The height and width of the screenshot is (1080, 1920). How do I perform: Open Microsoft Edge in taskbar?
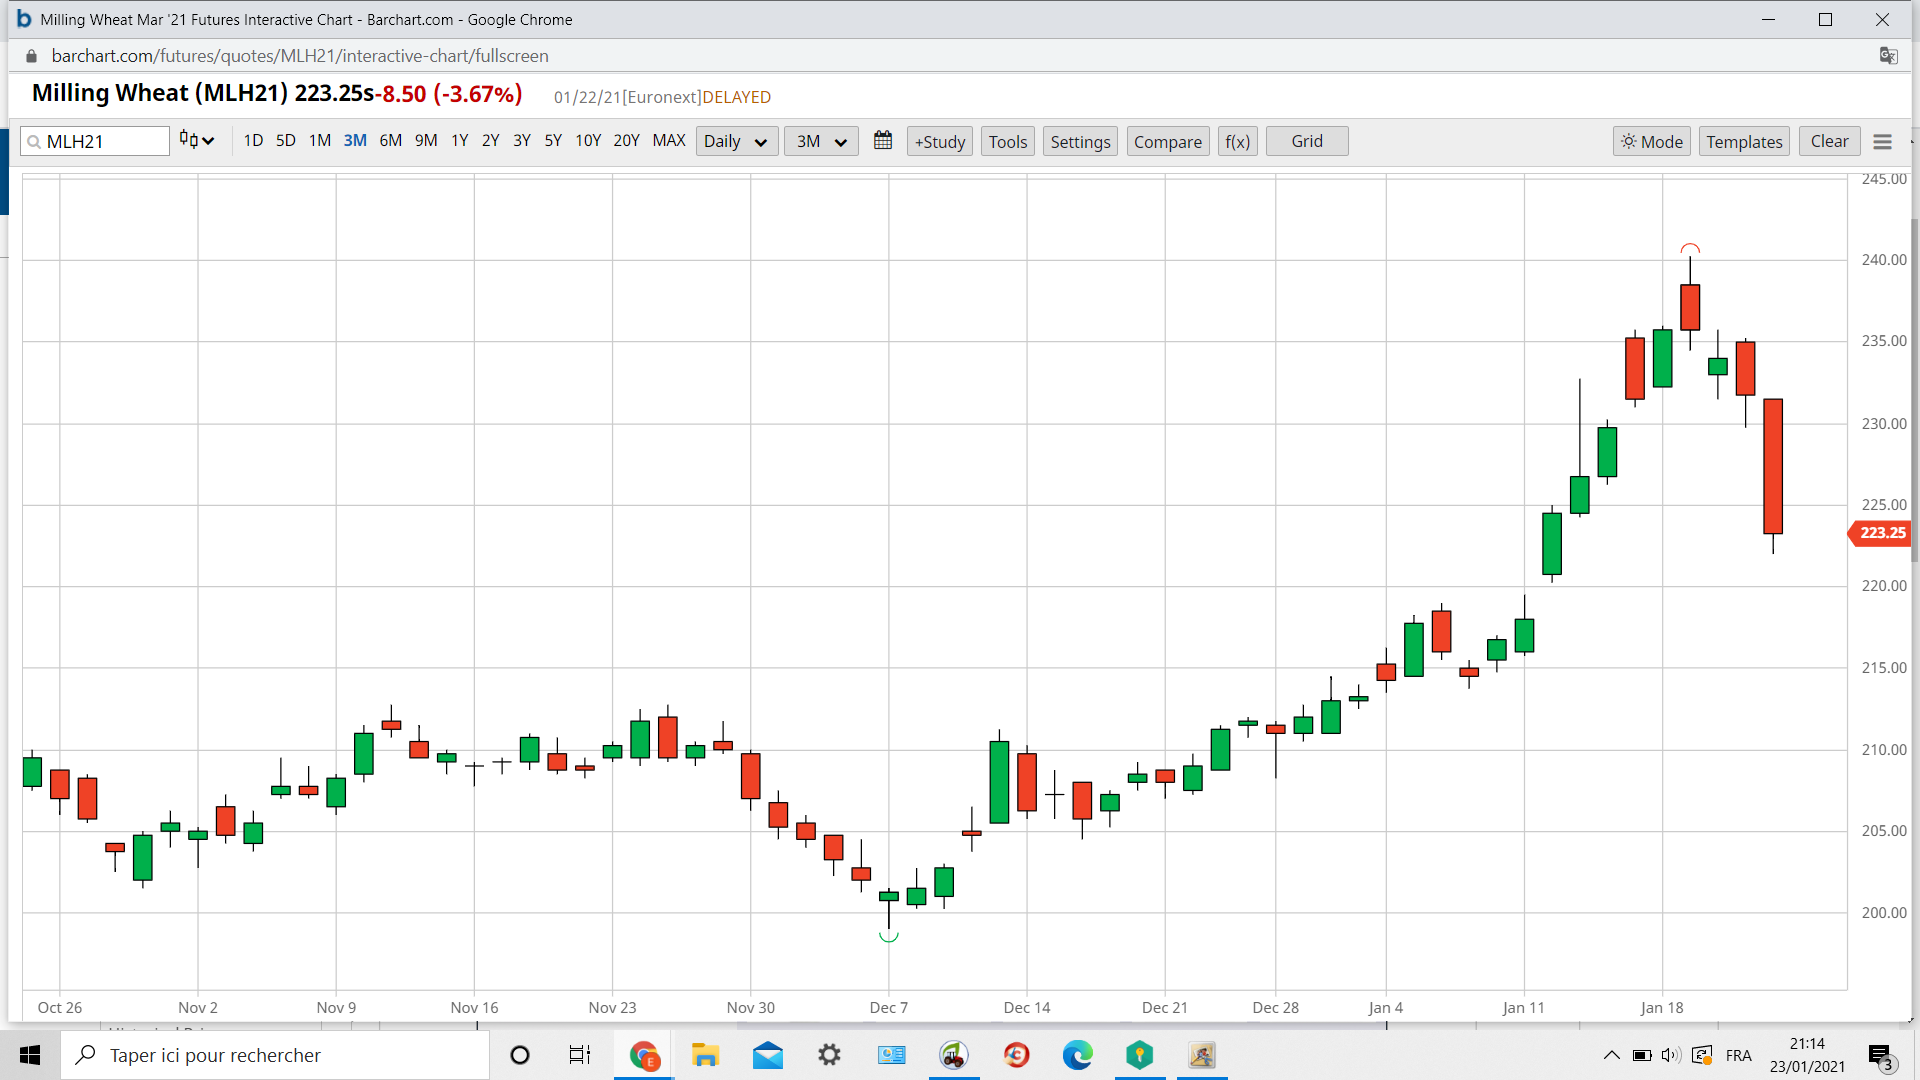1077,1055
